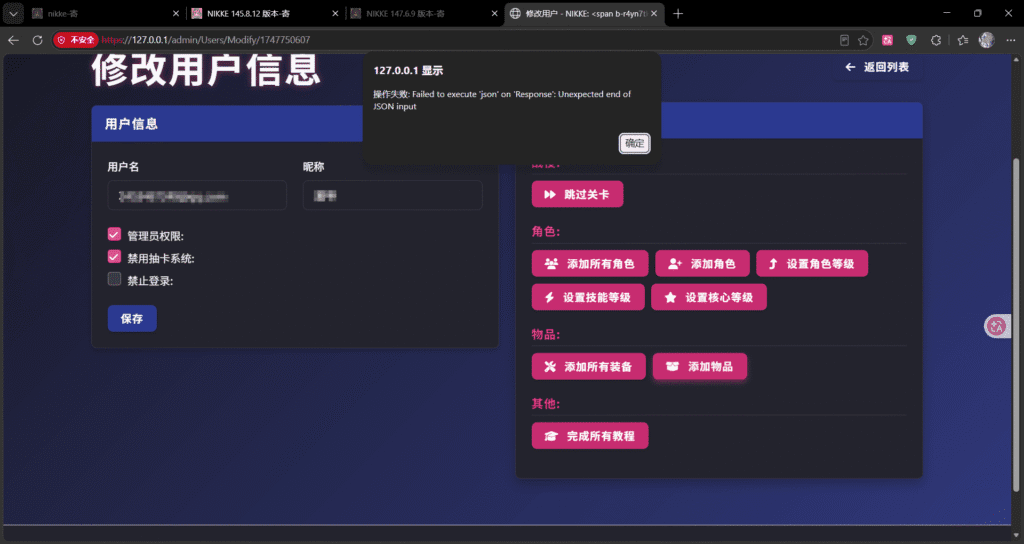1024x544 pixels.
Task: Save user info with the 保存 button
Action: (132, 318)
